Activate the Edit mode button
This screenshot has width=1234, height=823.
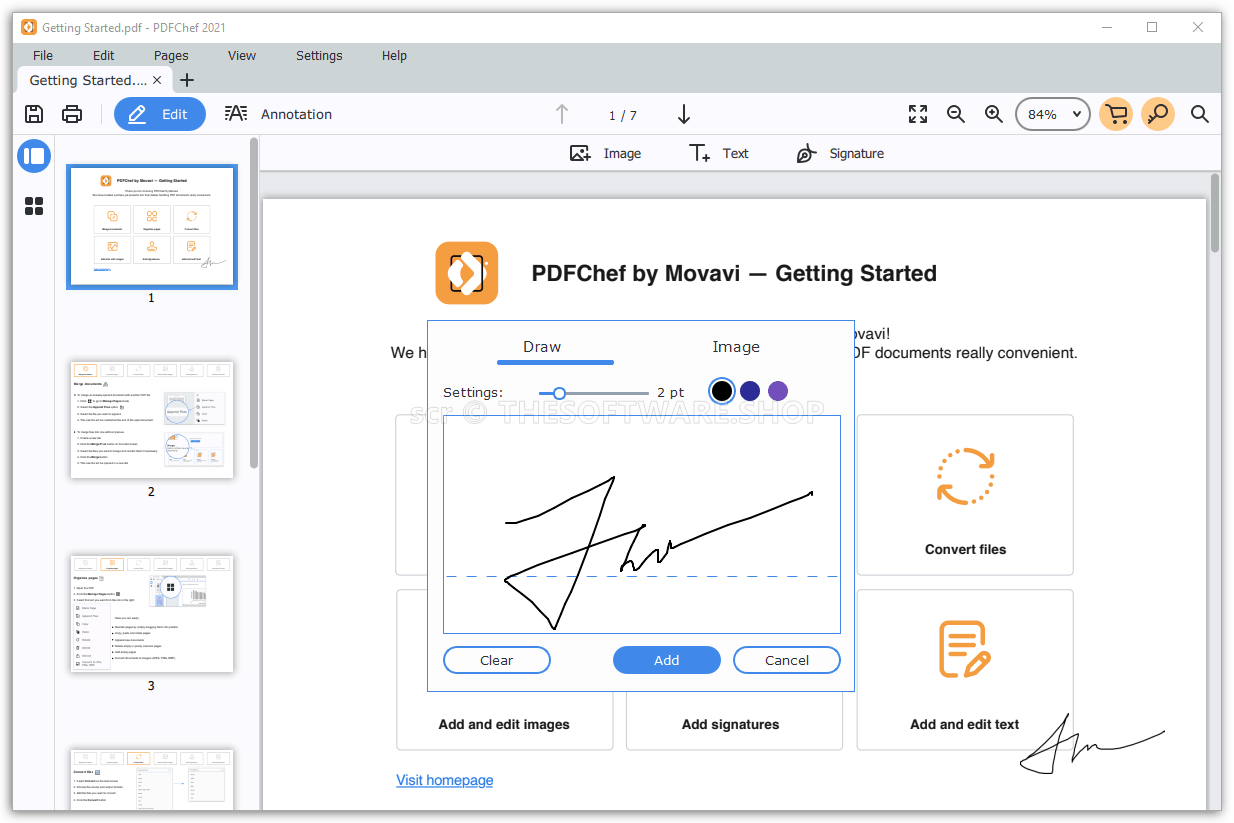point(160,114)
